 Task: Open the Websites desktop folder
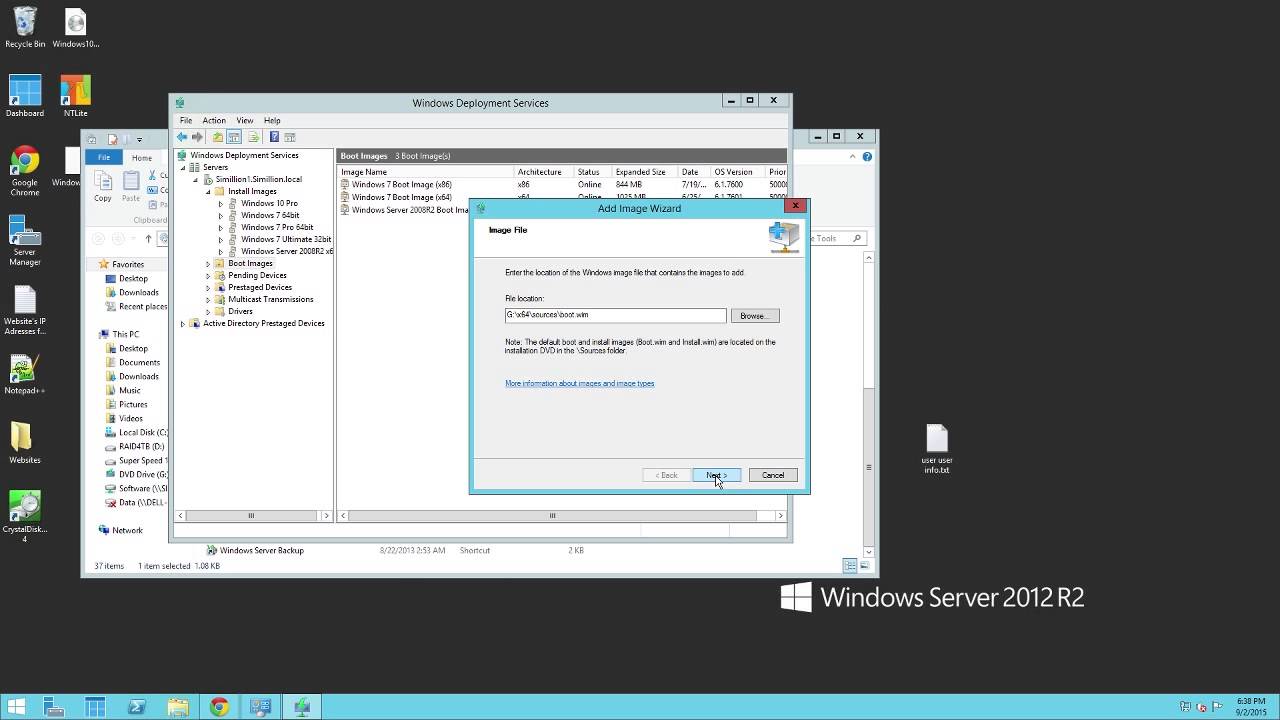tap(25, 443)
